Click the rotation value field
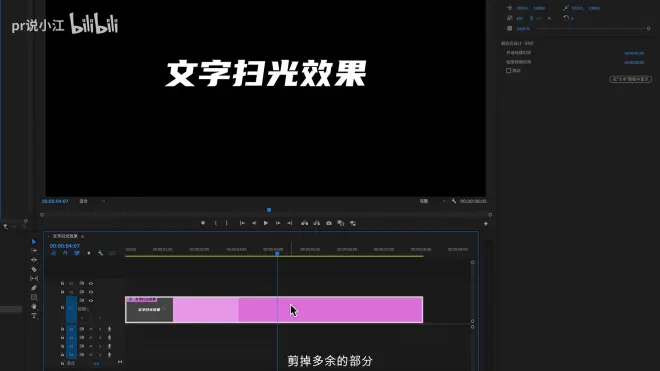Image resolution: width=660 pixels, height=371 pixels. (572, 19)
